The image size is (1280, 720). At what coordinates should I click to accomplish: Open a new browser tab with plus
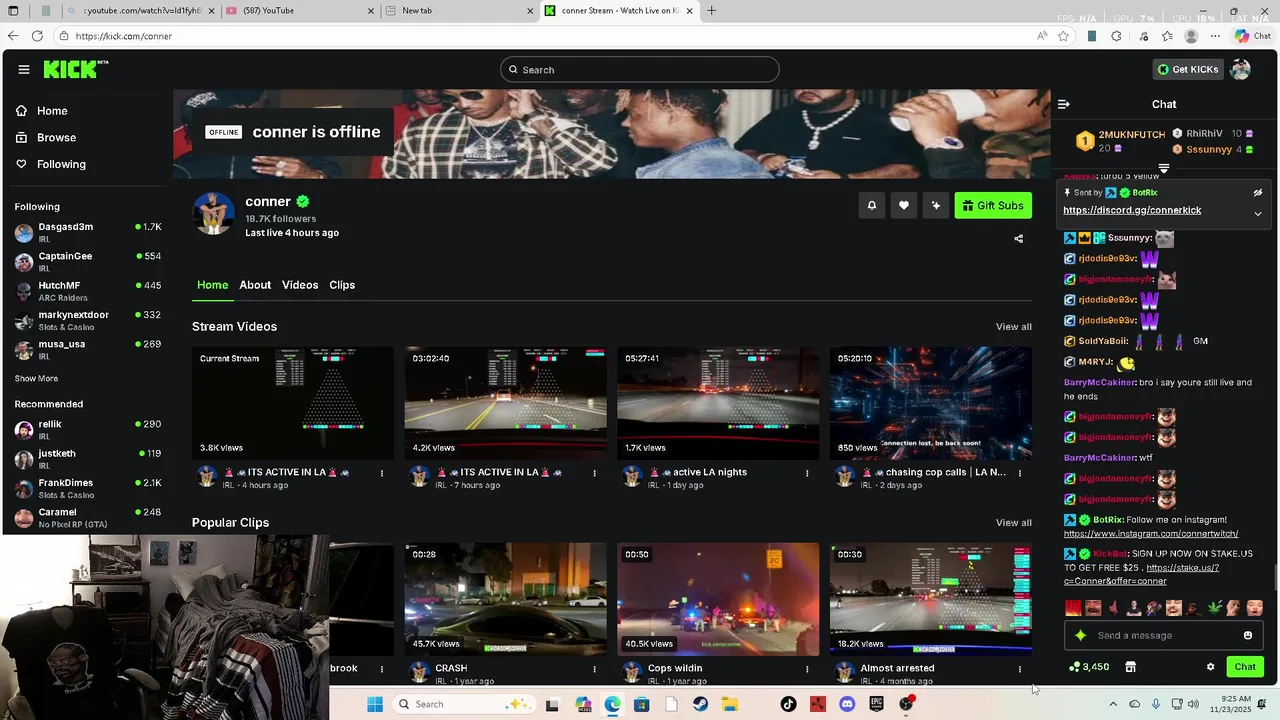point(712,11)
